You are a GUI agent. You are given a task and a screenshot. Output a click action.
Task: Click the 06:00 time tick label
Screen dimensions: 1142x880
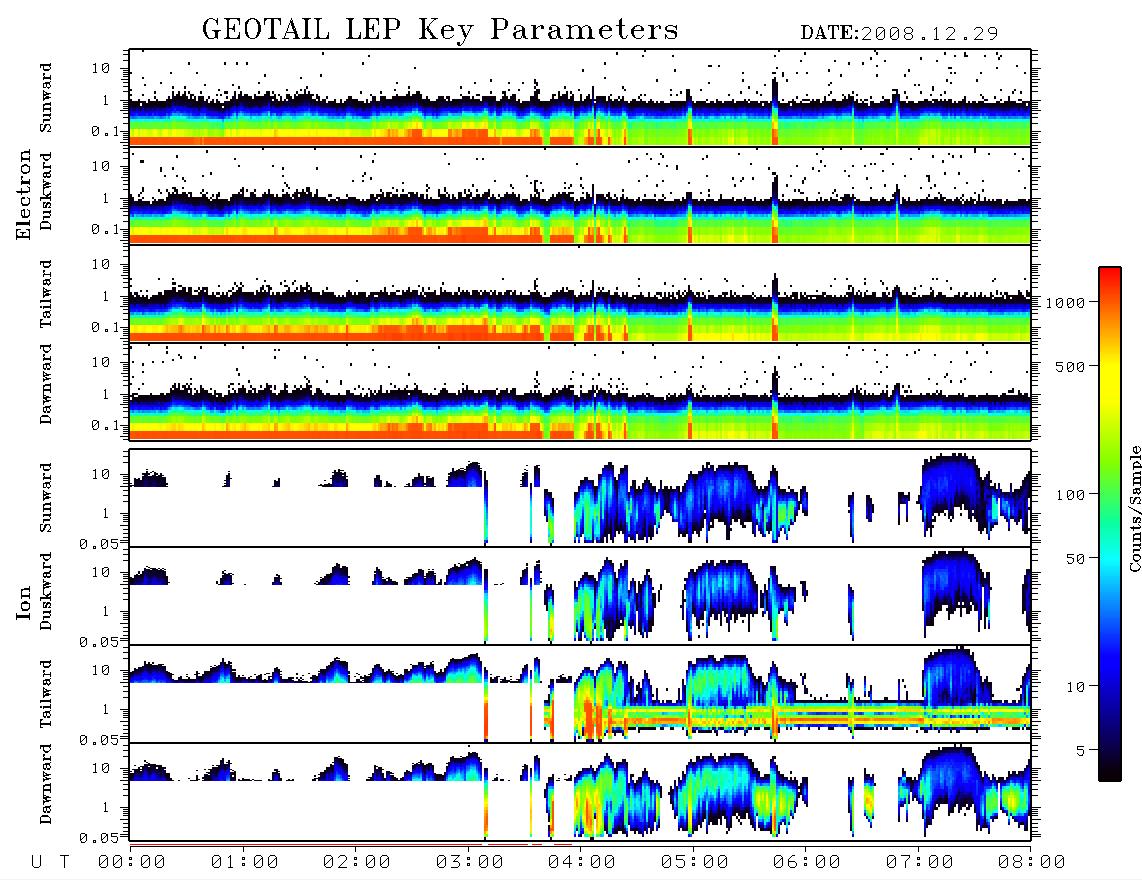pos(807,862)
